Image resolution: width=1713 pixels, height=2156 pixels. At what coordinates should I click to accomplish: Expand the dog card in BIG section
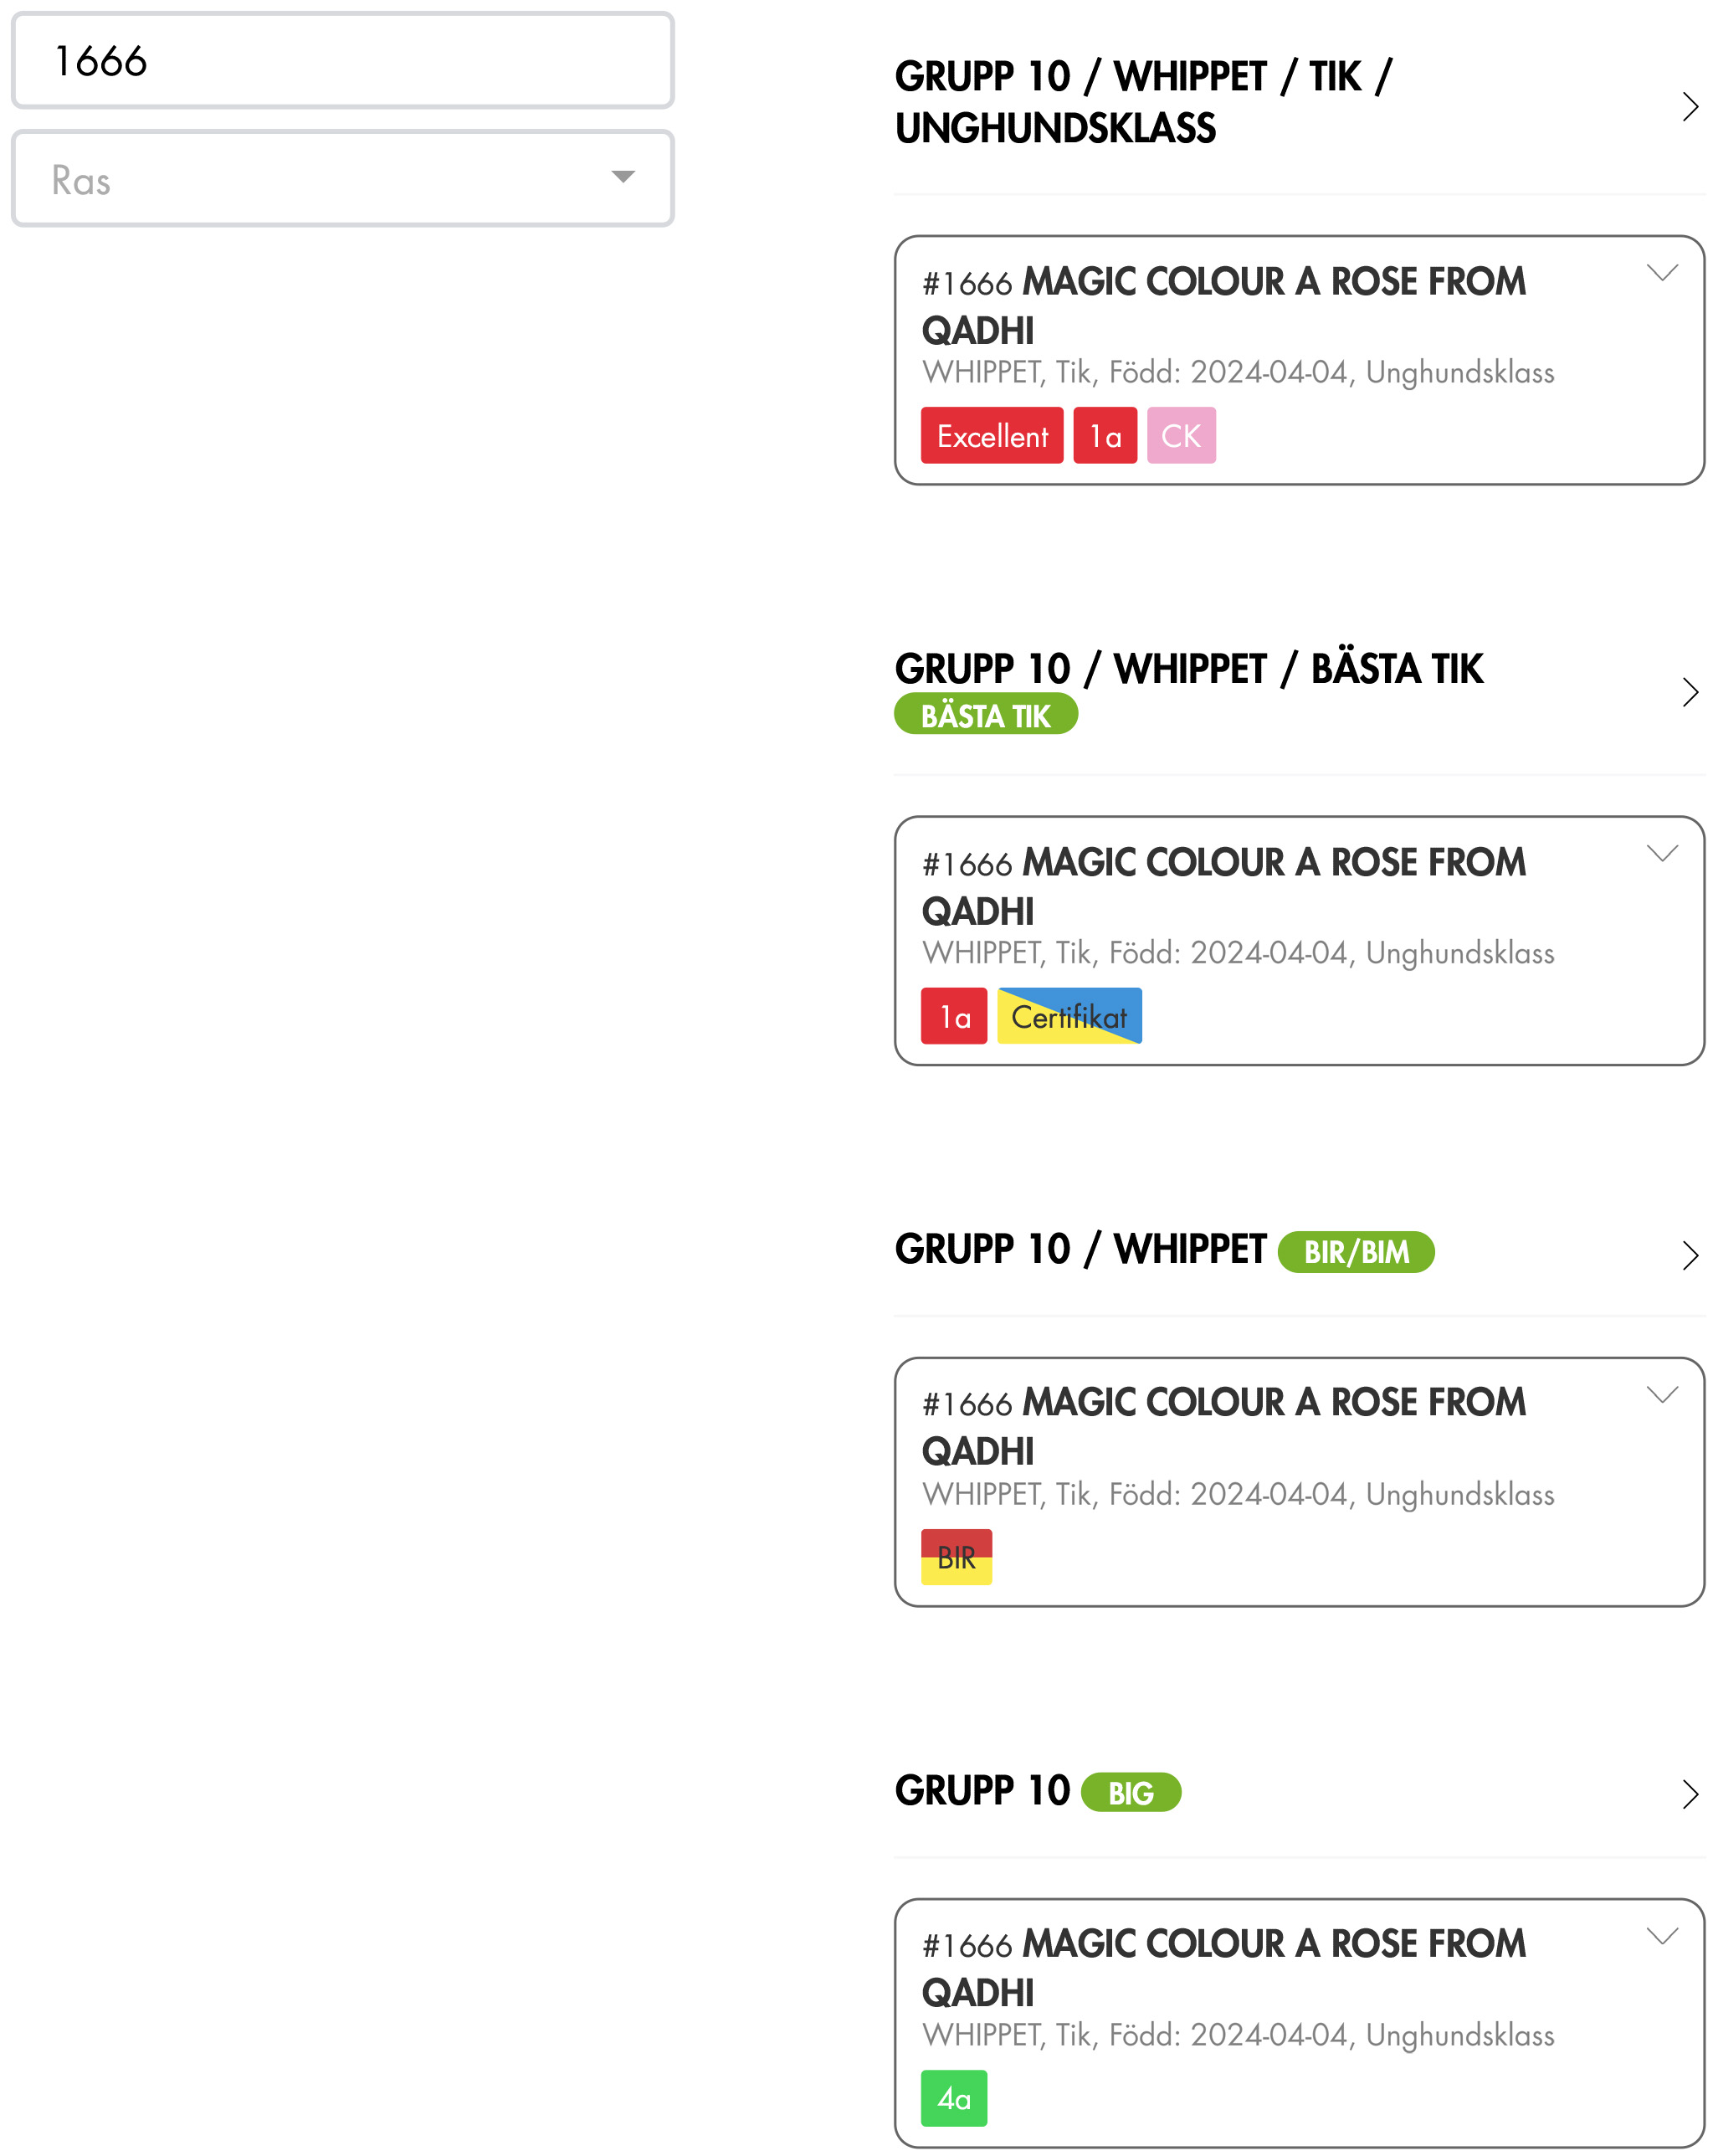click(1661, 1936)
